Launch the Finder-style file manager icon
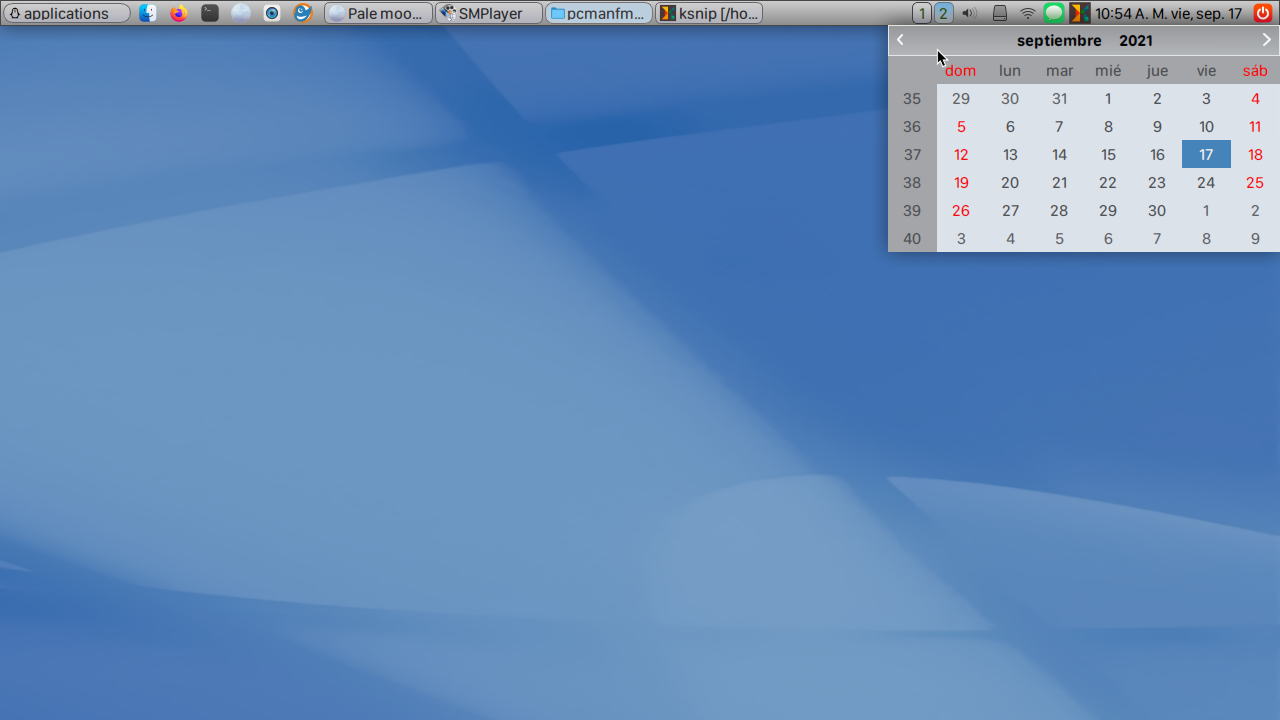 (148, 13)
